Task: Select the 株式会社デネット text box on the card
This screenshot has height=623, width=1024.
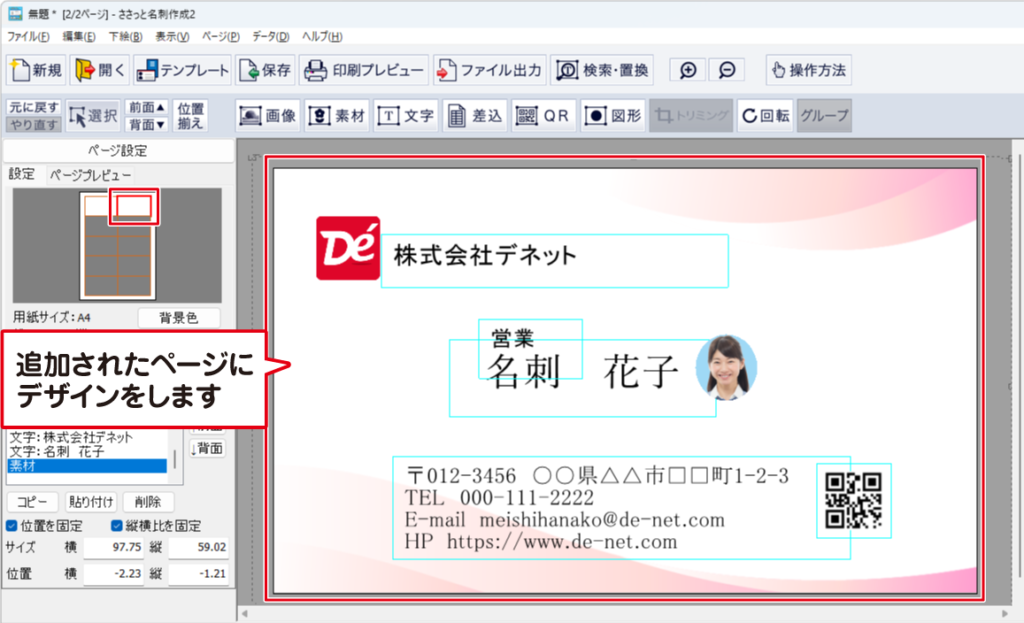Action: coord(554,261)
